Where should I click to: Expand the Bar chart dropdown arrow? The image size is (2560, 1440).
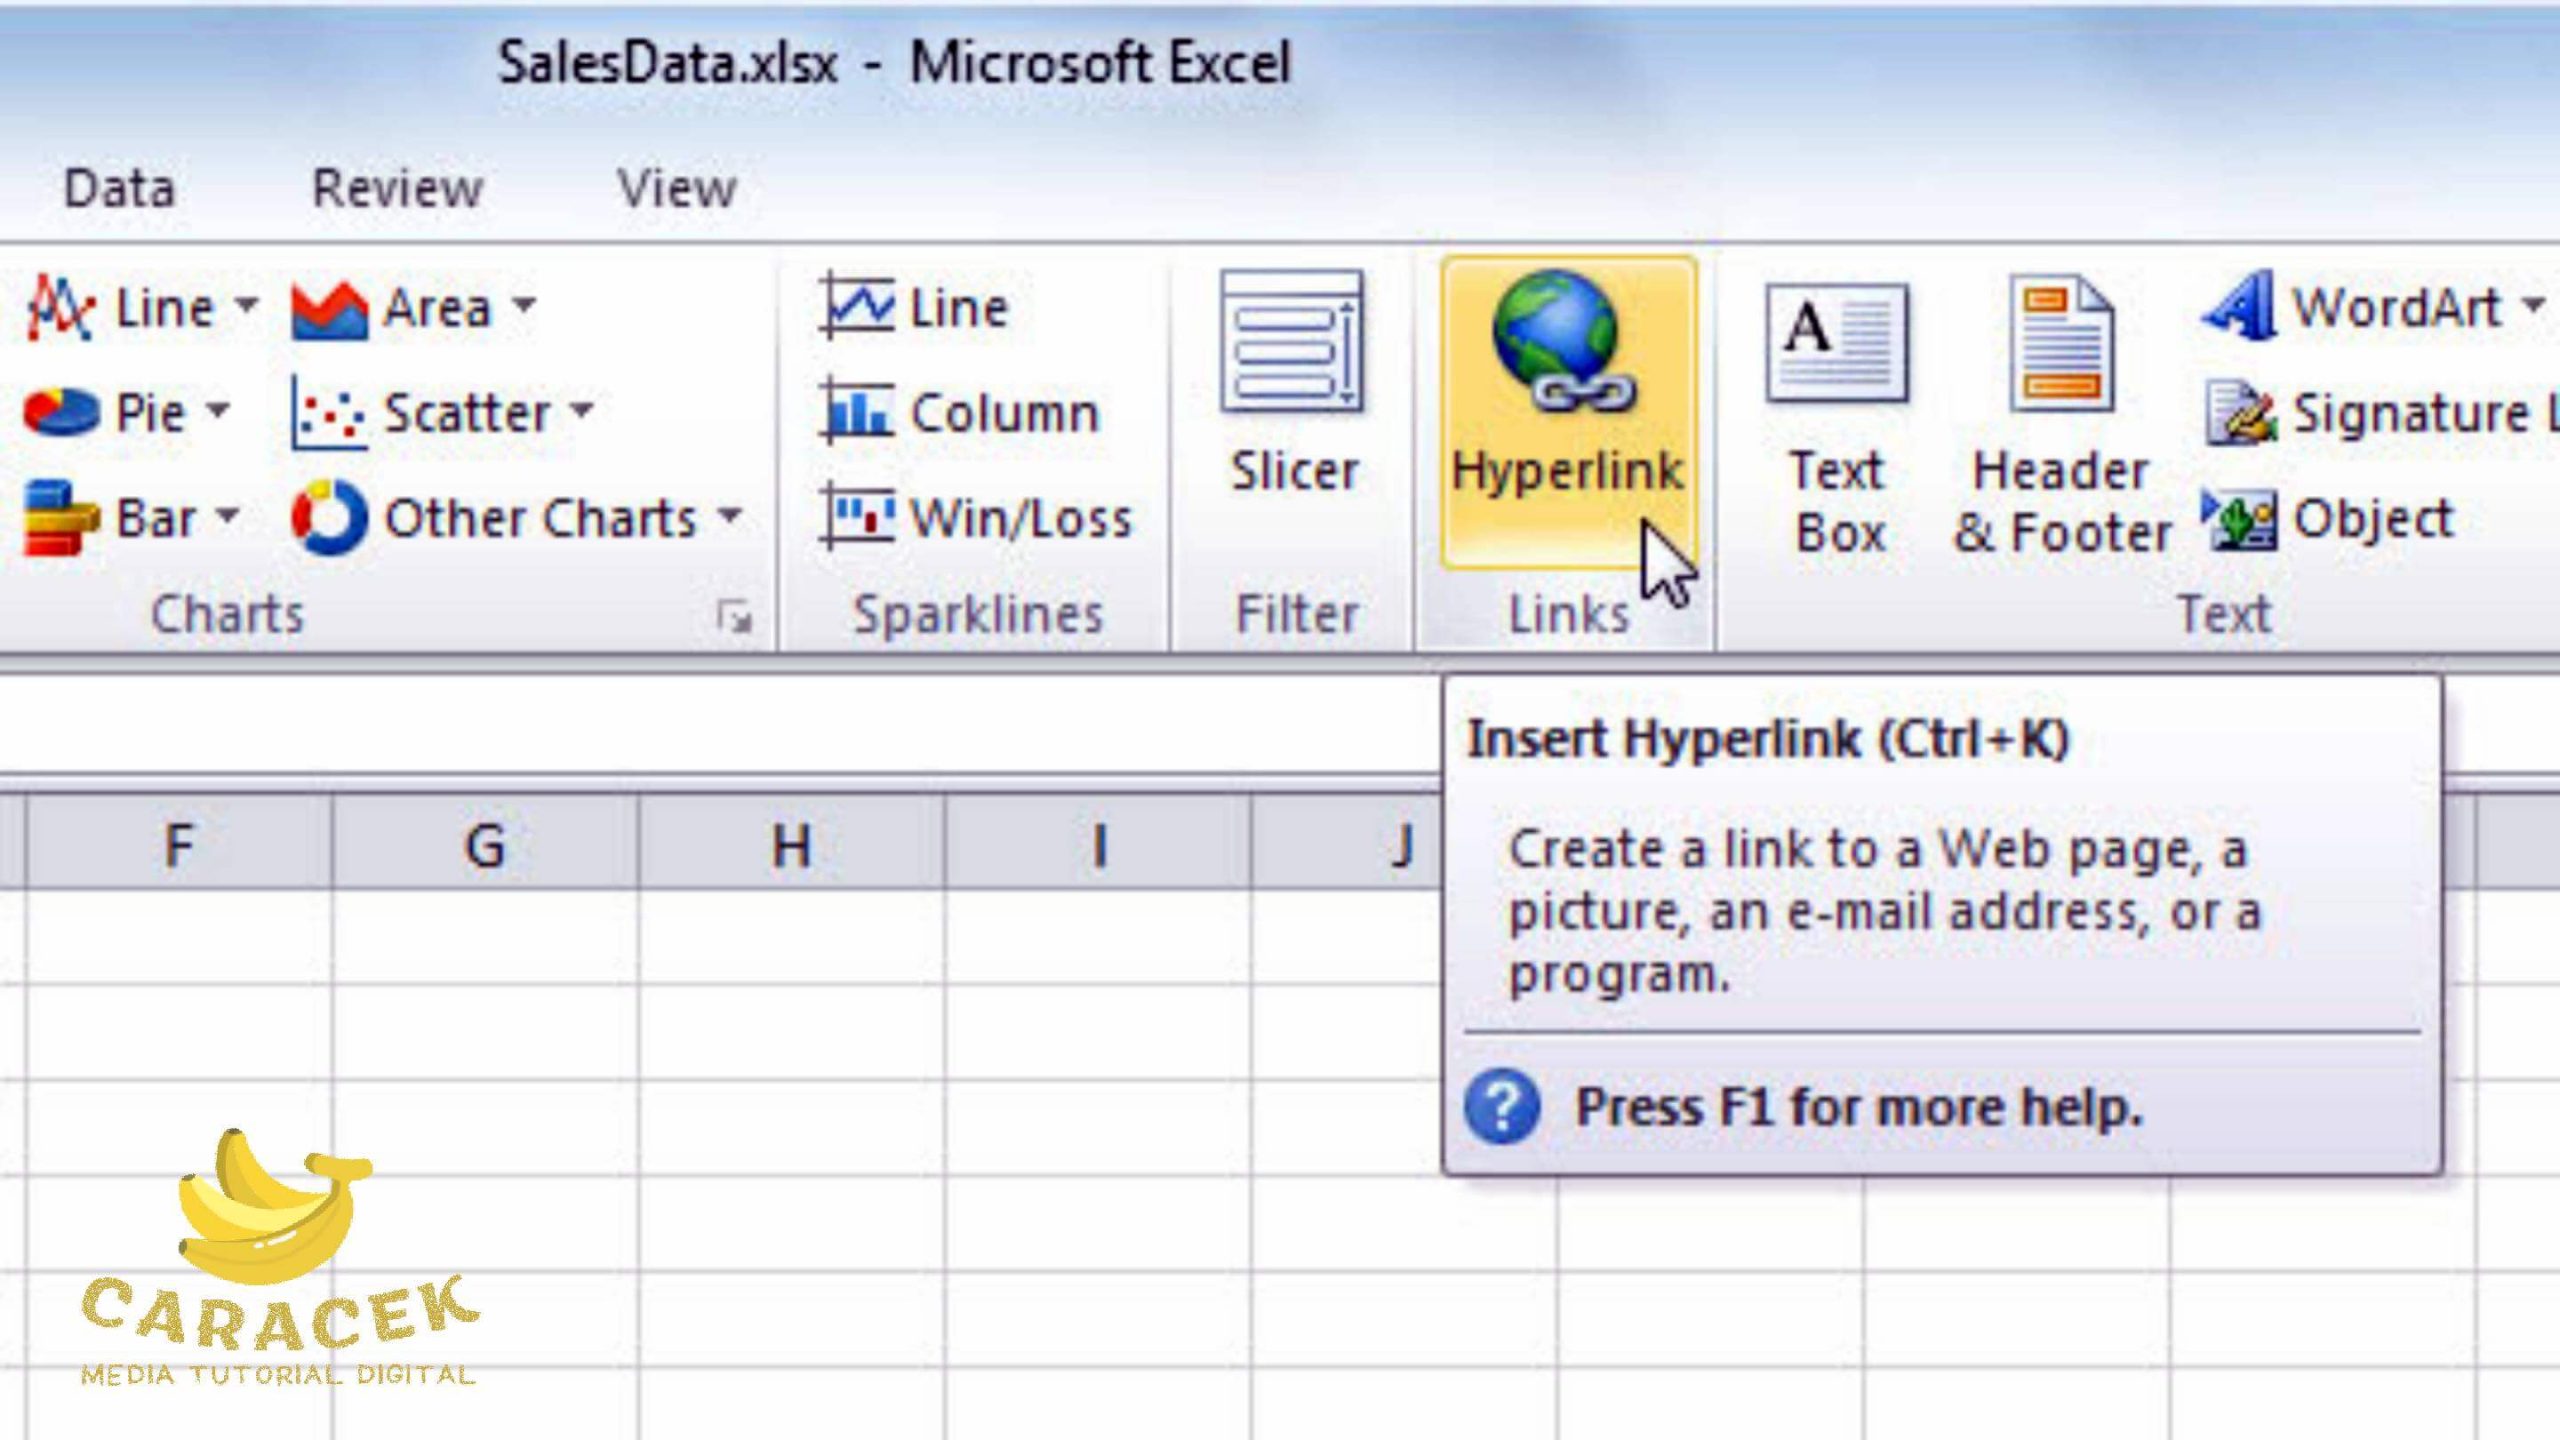click(227, 516)
